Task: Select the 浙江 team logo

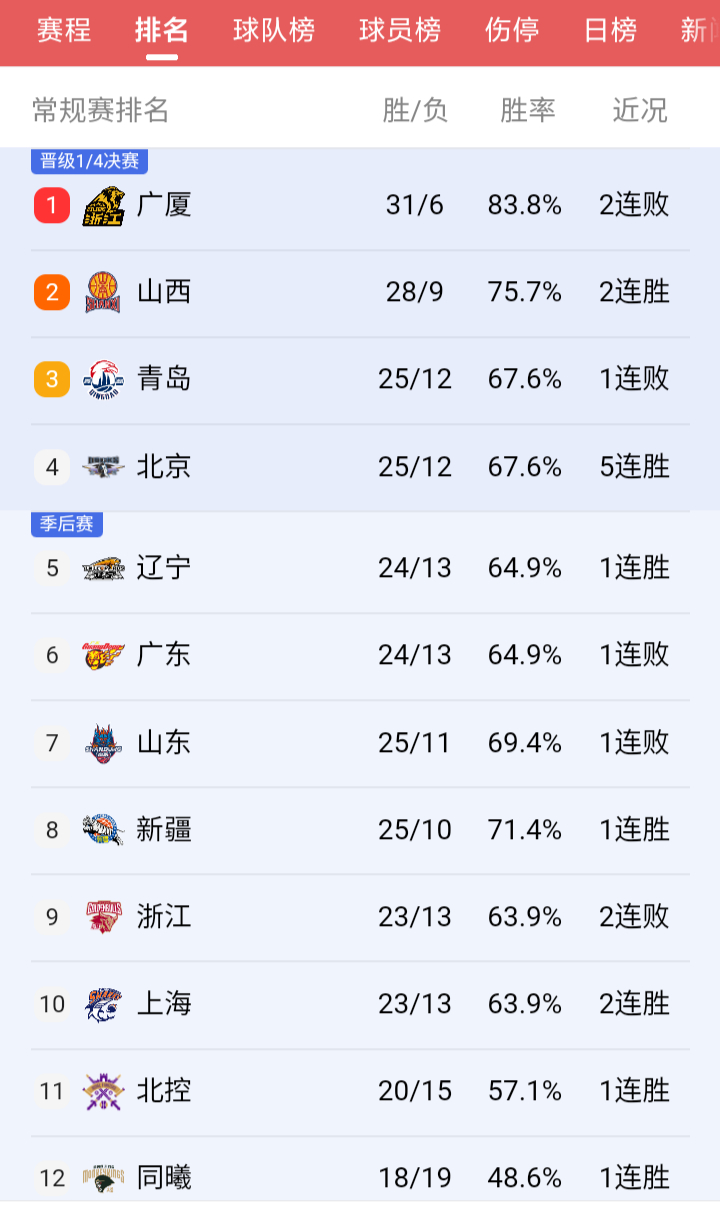Action: [x=104, y=917]
